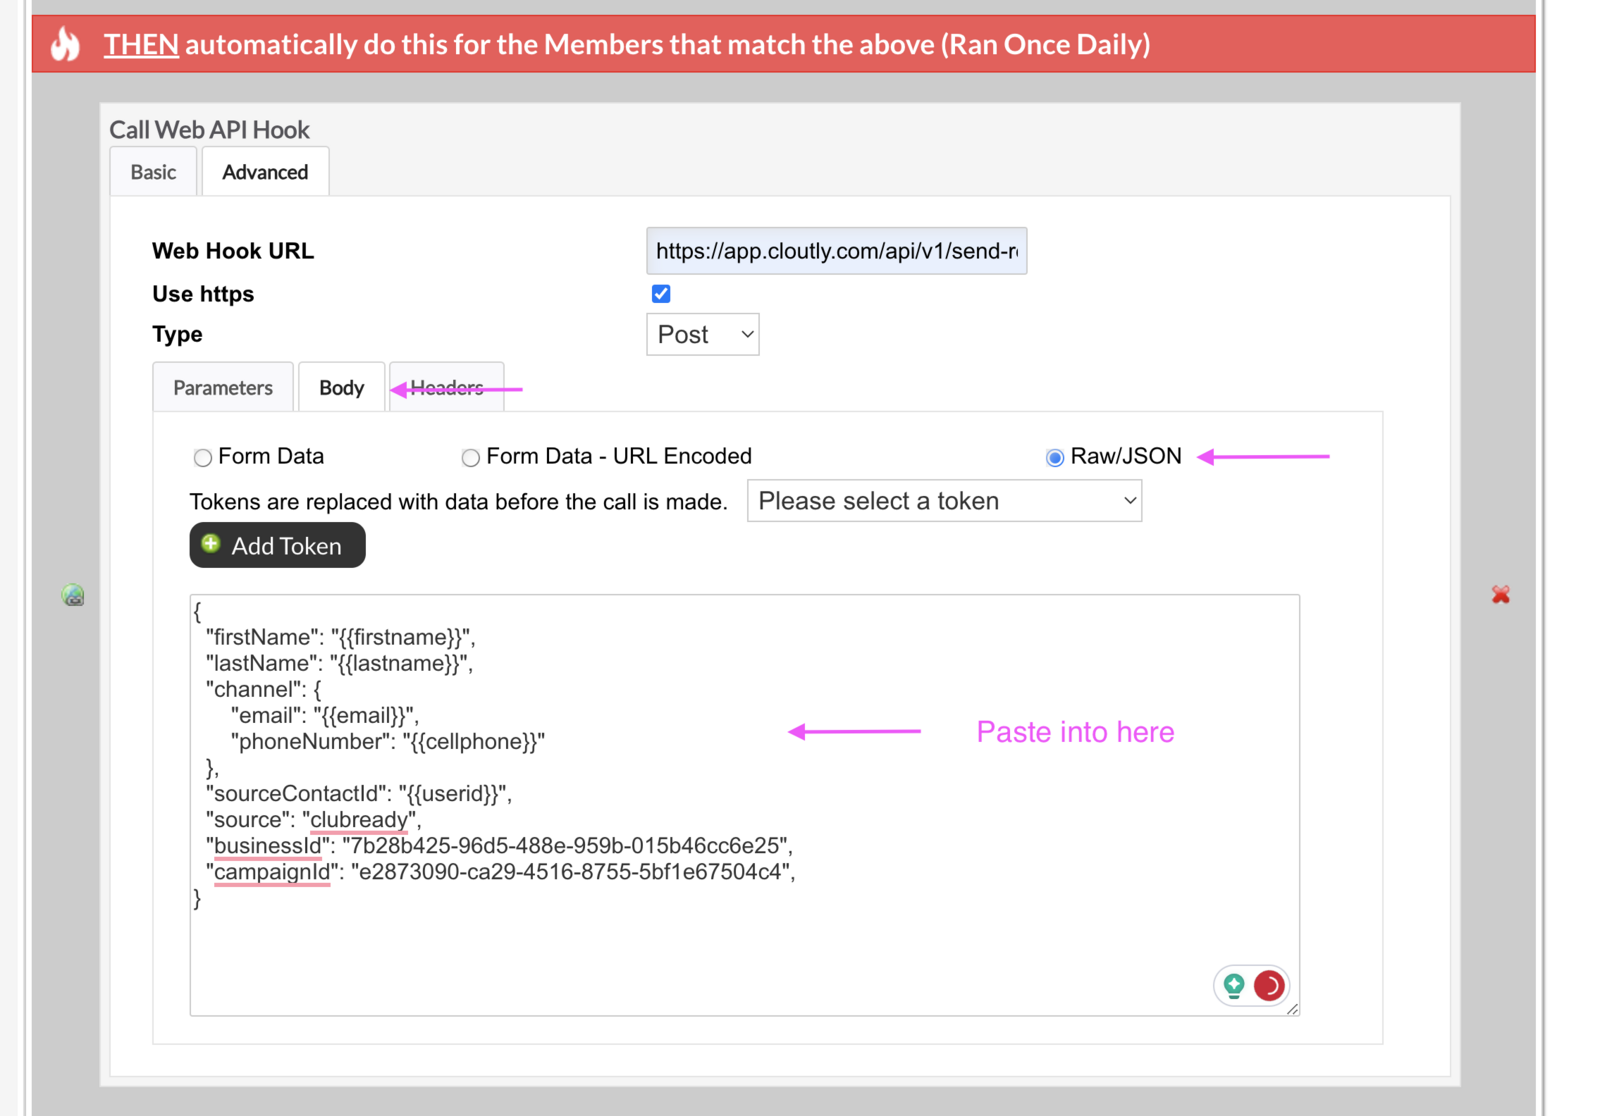Click the globe web hook icon
The width and height of the screenshot is (1600, 1116).
73,596
